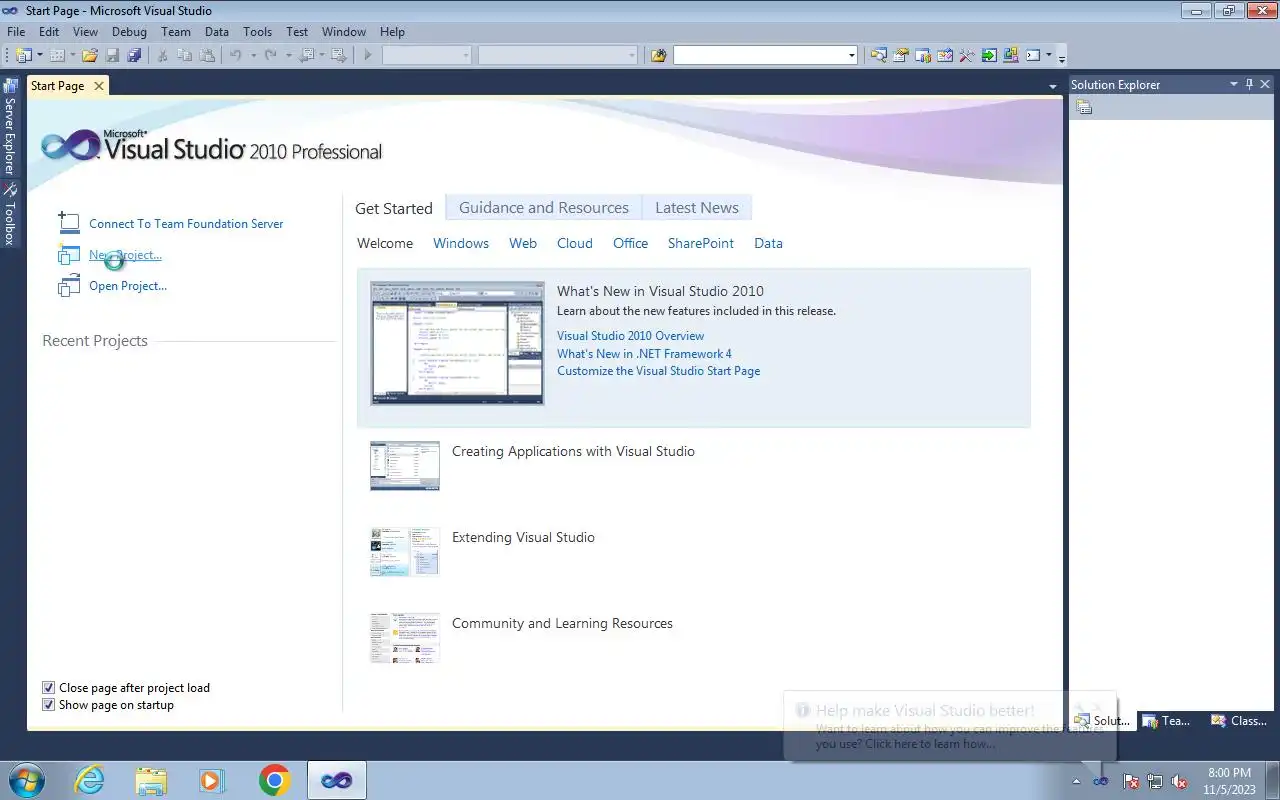
Task: Click the Open File folder icon in toolbar
Action: 89,55
